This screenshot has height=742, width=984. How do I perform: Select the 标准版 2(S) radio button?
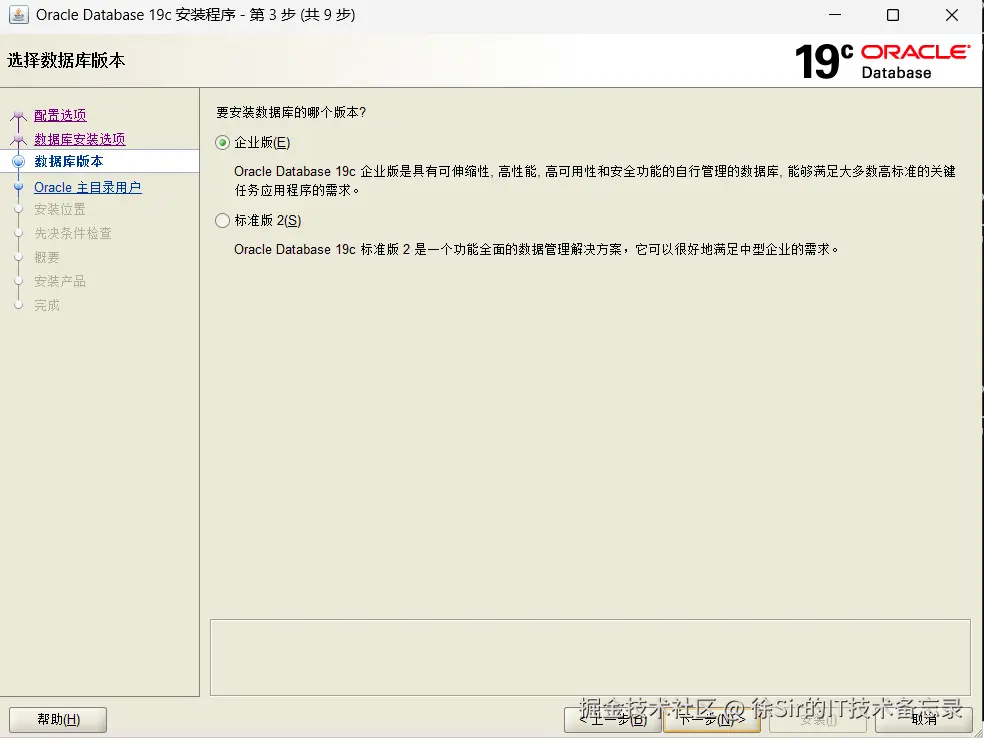[x=222, y=220]
